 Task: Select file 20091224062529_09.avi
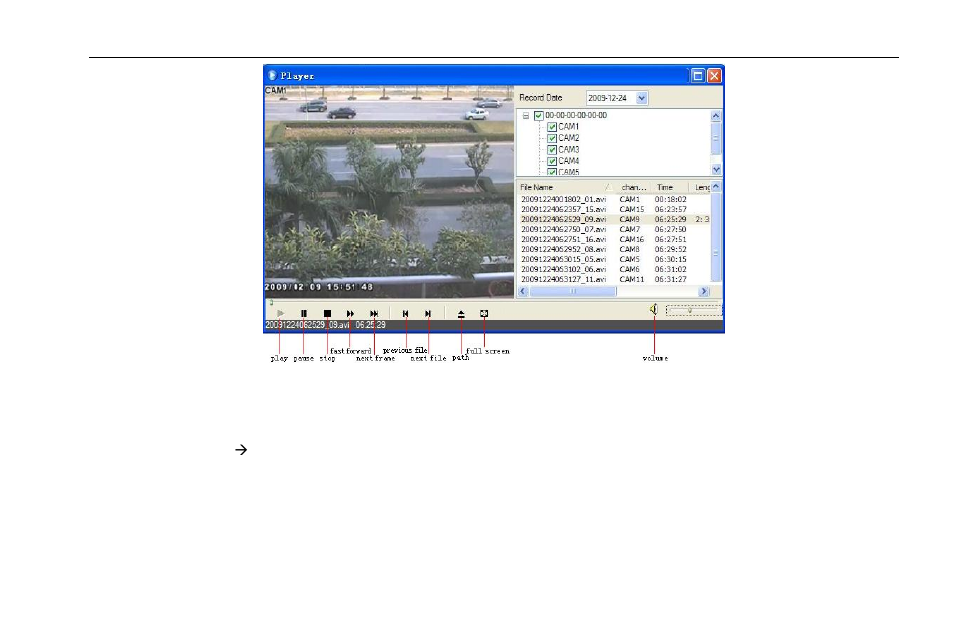coord(563,219)
